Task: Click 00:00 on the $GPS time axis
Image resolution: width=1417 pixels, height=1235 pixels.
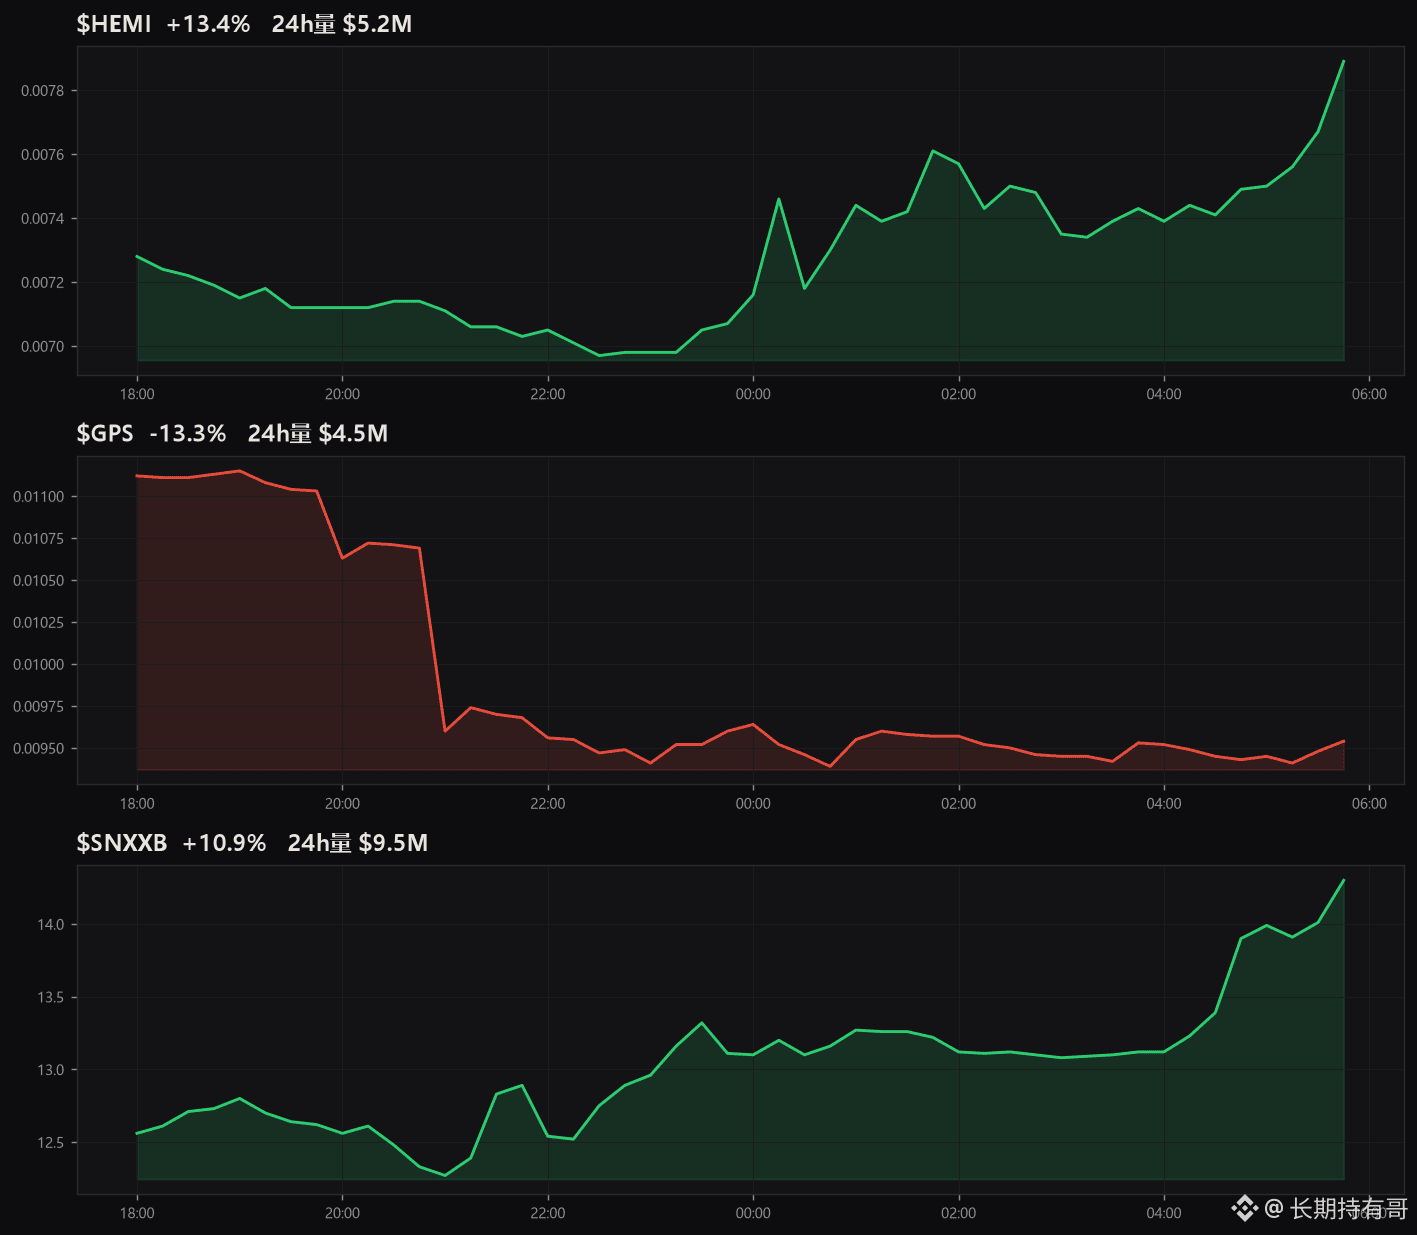Action: [753, 804]
